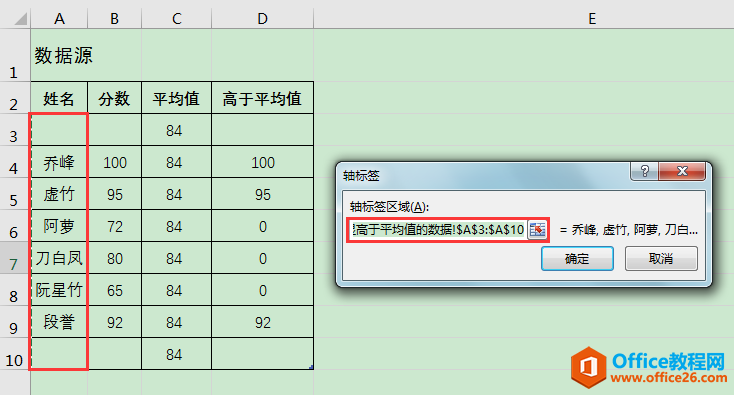Click the cell with name 刀白凤

coord(59,258)
